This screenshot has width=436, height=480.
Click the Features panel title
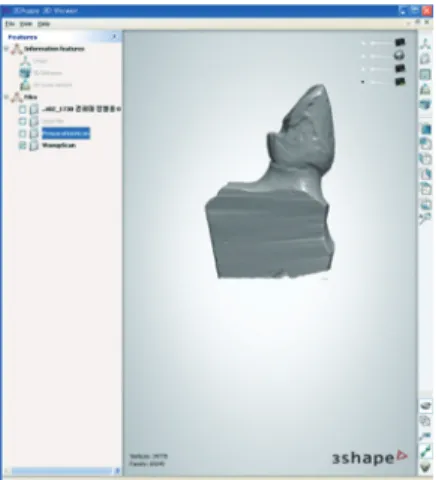coord(22,37)
